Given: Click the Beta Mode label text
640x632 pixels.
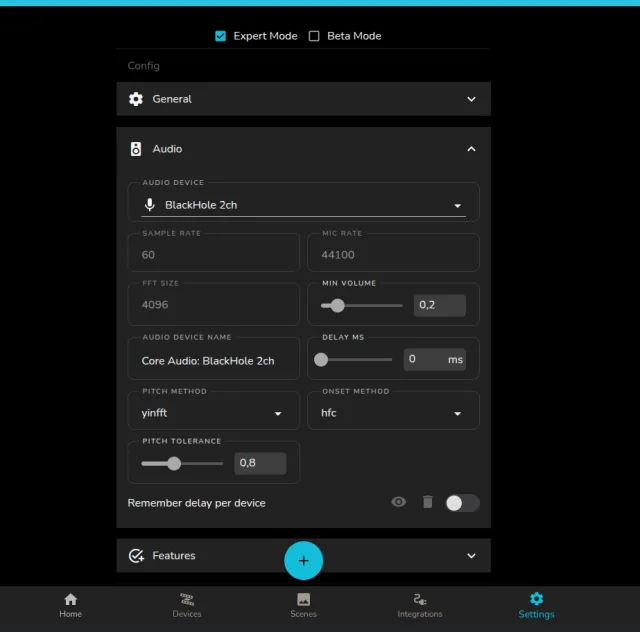Looking at the screenshot, I should [354, 36].
